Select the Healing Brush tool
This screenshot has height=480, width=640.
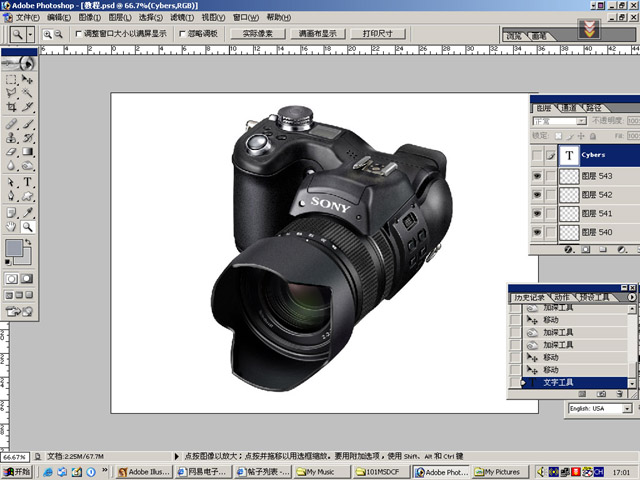click(11, 124)
